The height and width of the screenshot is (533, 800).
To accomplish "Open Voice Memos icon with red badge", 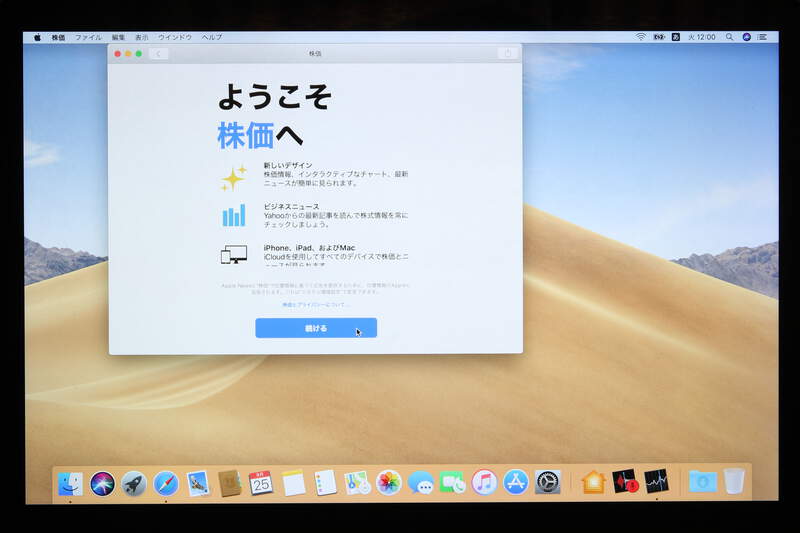I will coord(625,482).
